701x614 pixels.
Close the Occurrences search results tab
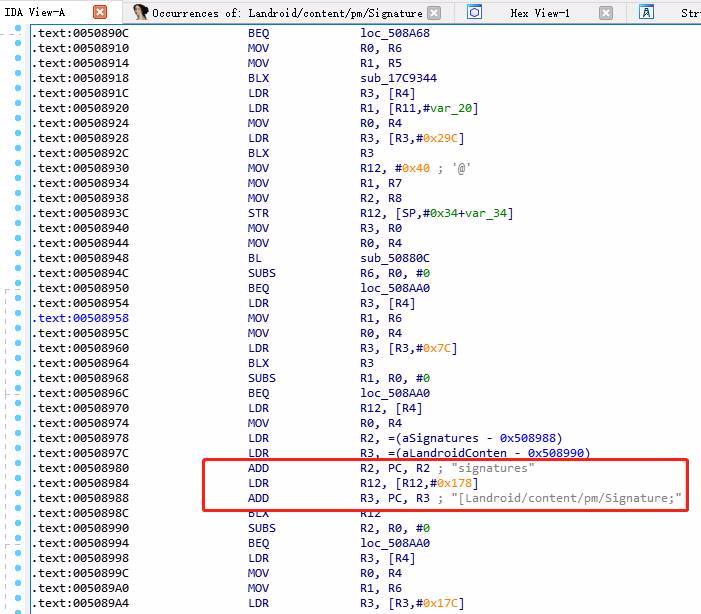pos(433,13)
